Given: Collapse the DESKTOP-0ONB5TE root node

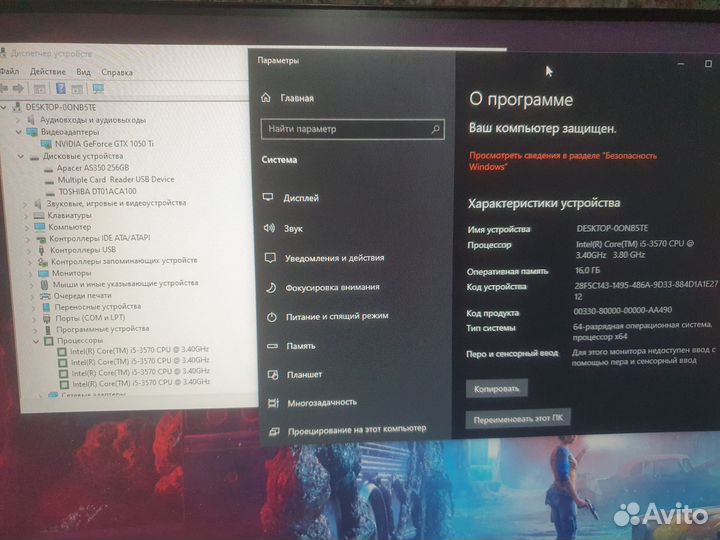Looking at the screenshot, I should [x=4, y=107].
